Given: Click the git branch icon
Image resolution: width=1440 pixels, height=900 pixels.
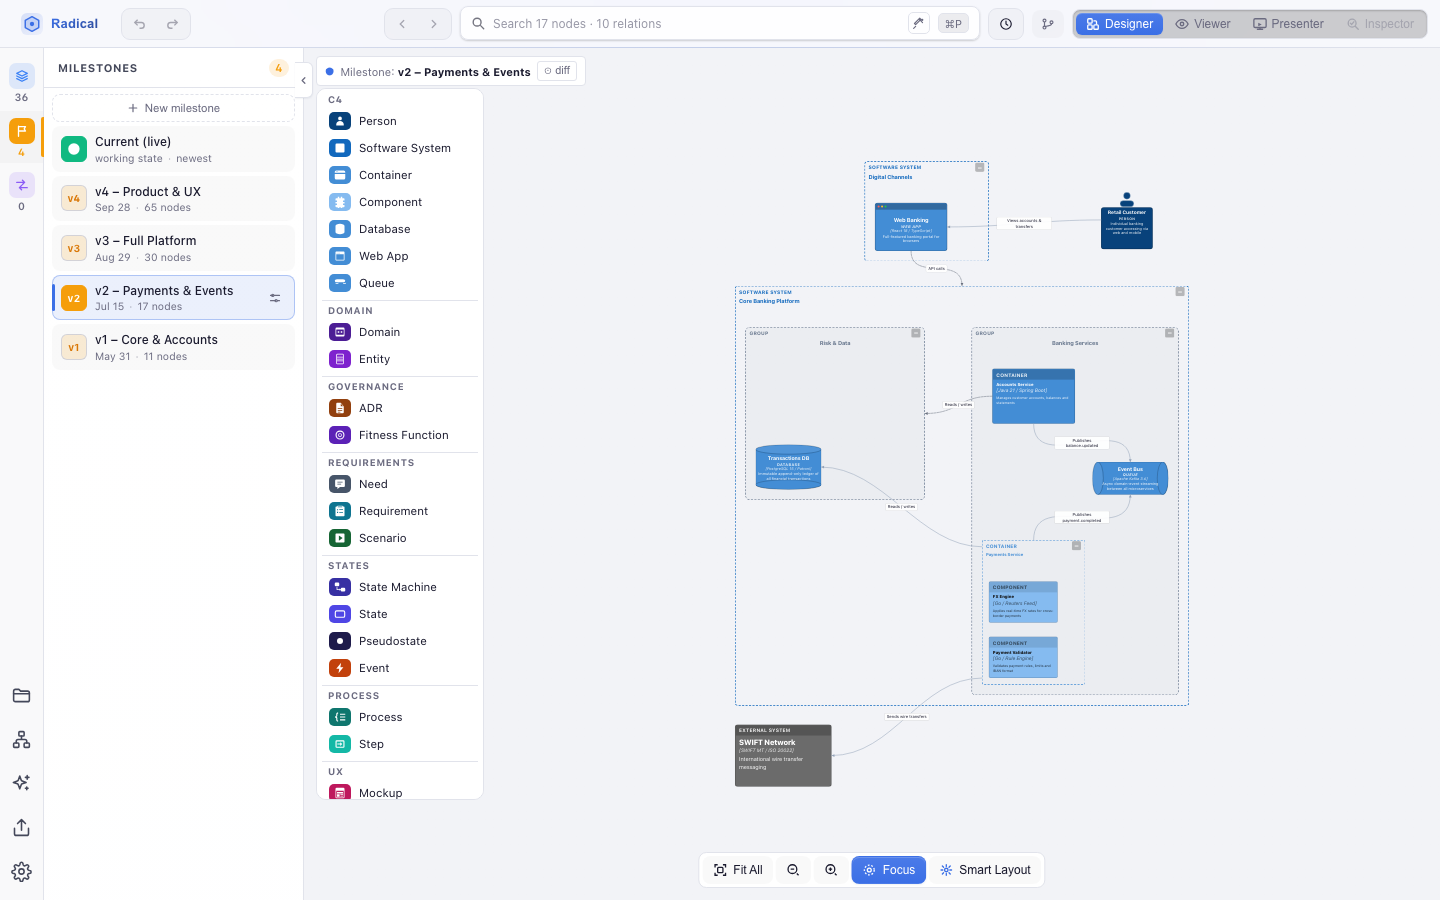Looking at the screenshot, I should (x=1048, y=24).
